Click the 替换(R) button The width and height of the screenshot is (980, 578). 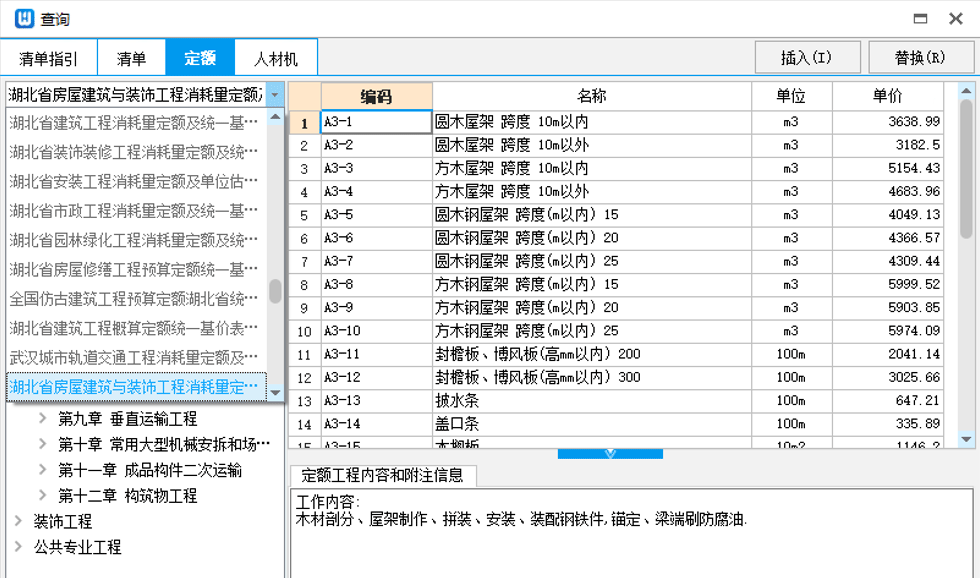[920, 57]
